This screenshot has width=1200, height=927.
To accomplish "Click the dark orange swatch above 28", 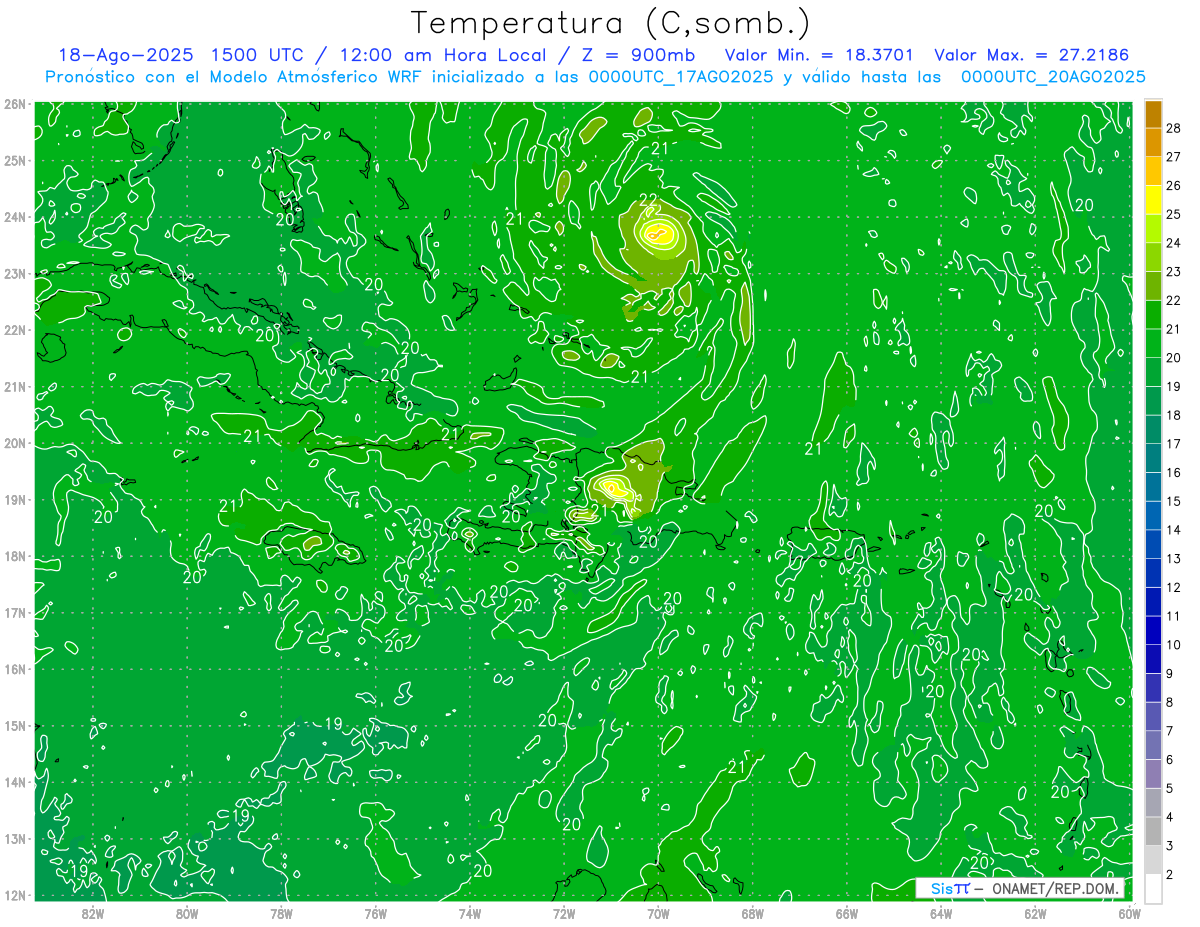I will tap(1153, 114).
